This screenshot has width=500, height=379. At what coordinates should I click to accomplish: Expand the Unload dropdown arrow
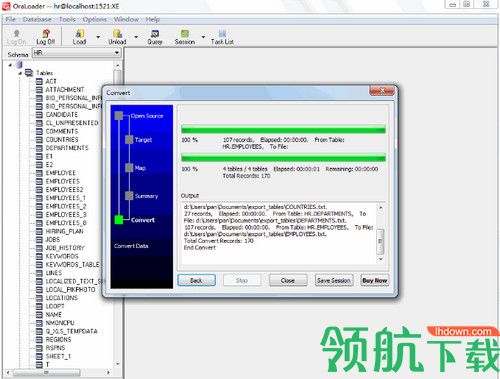[x=136, y=37]
